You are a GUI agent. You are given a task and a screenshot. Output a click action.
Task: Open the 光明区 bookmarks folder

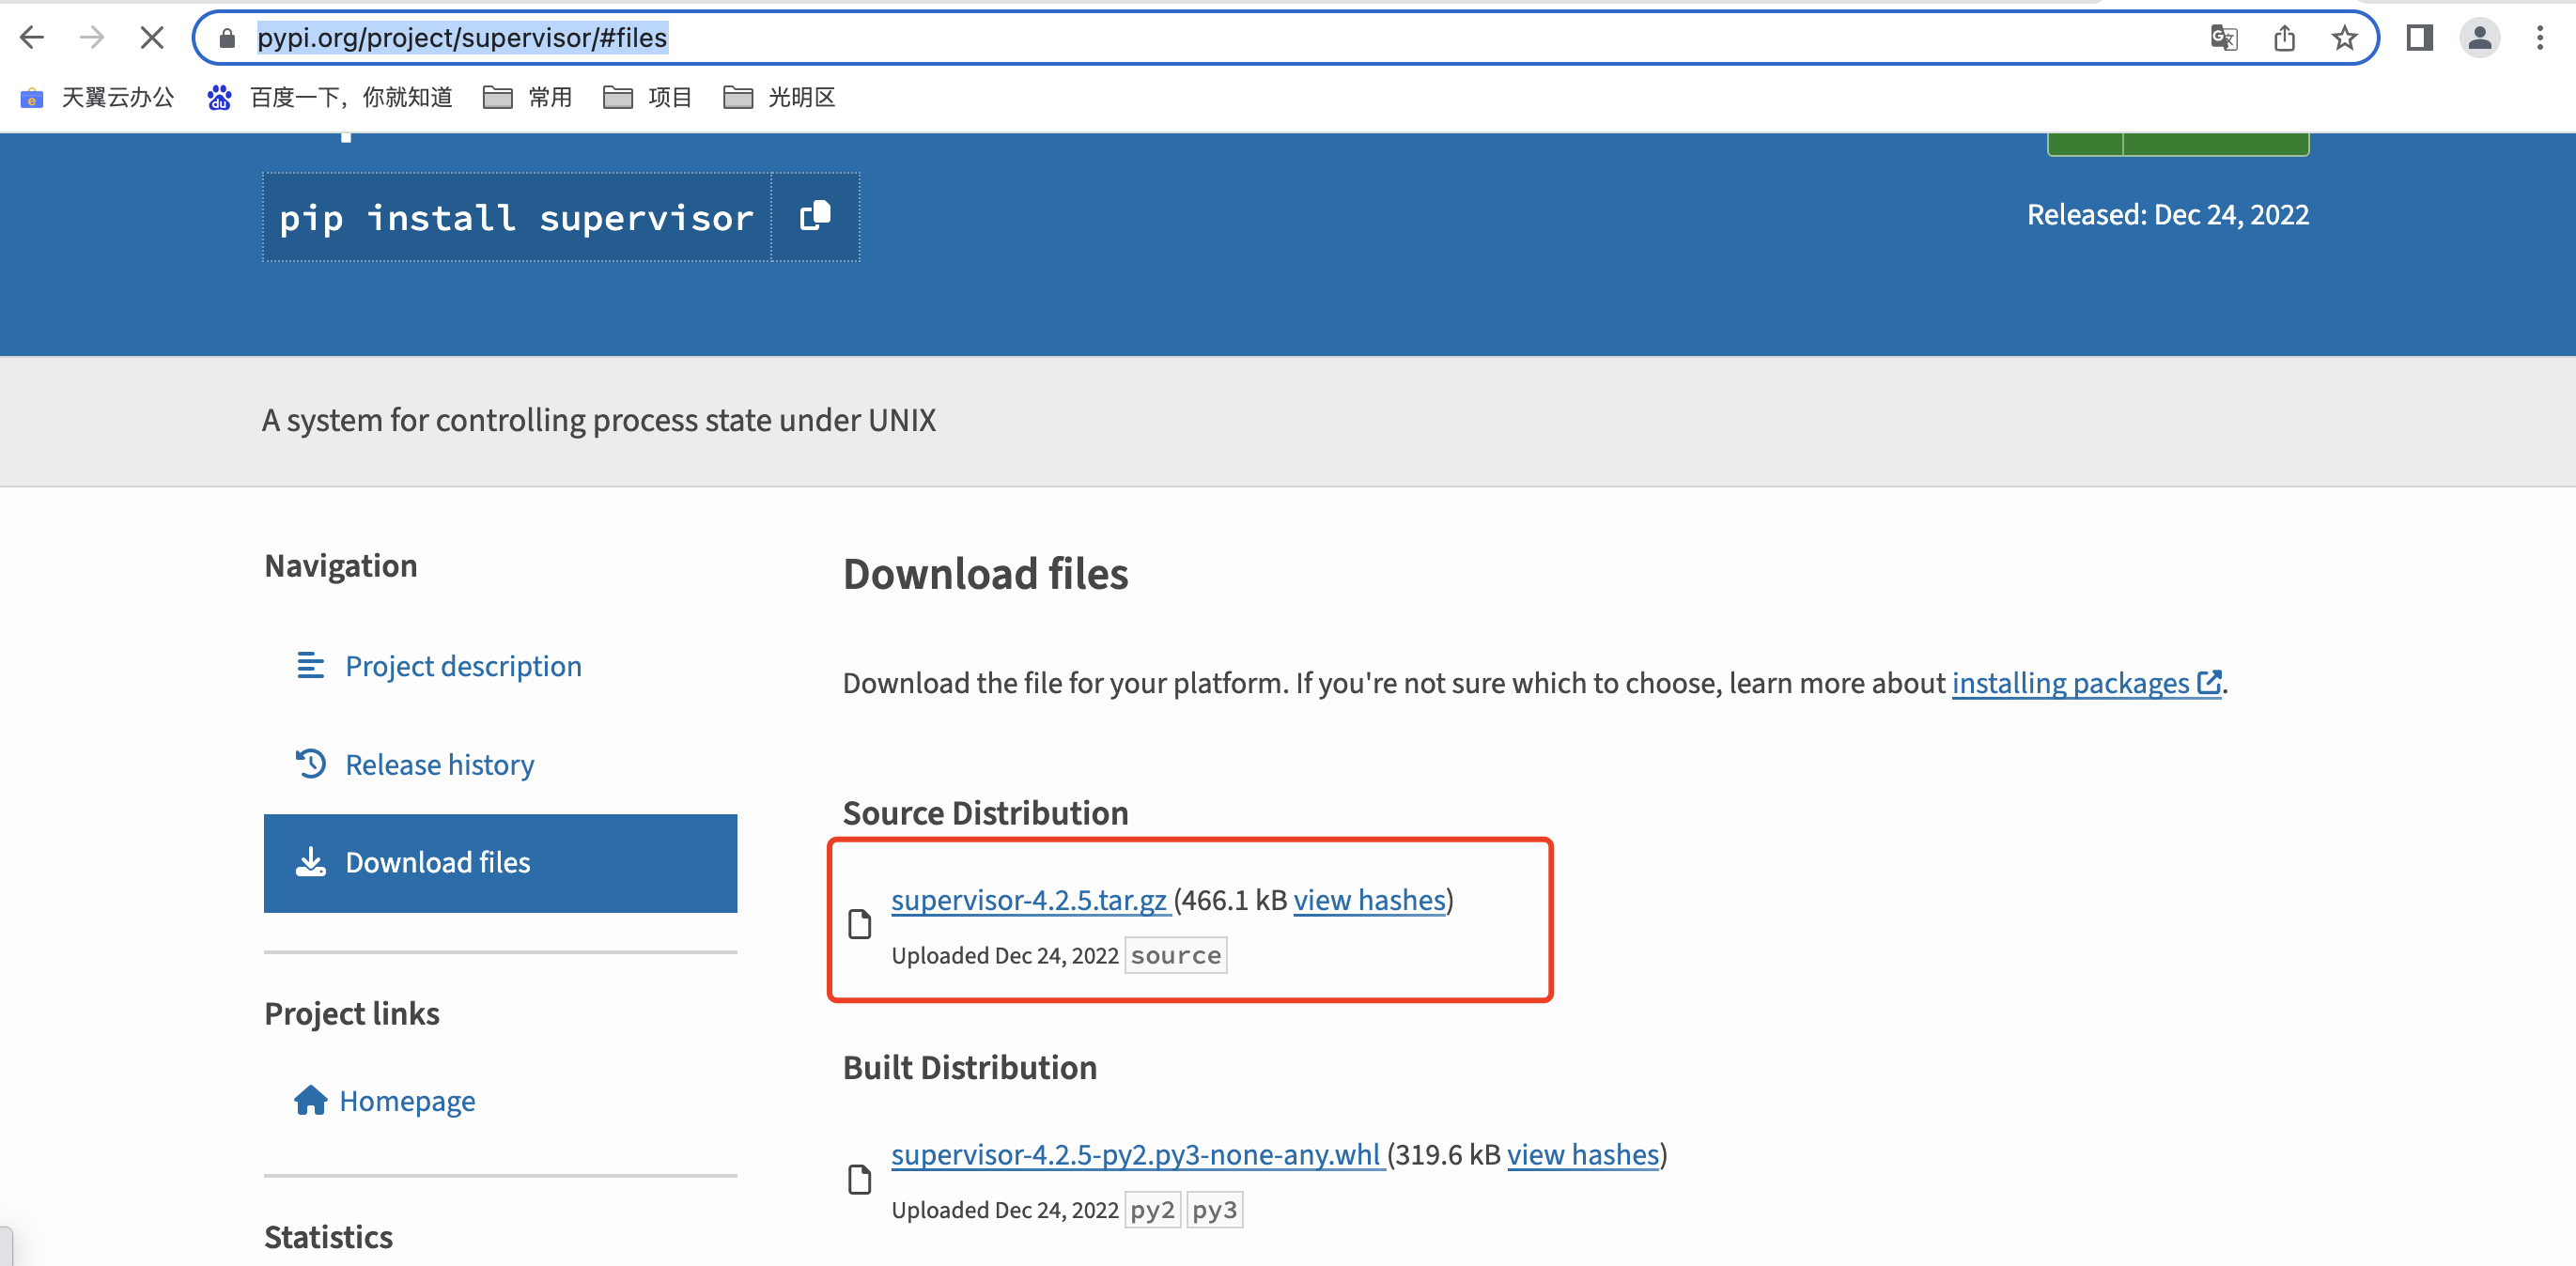pos(779,97)
